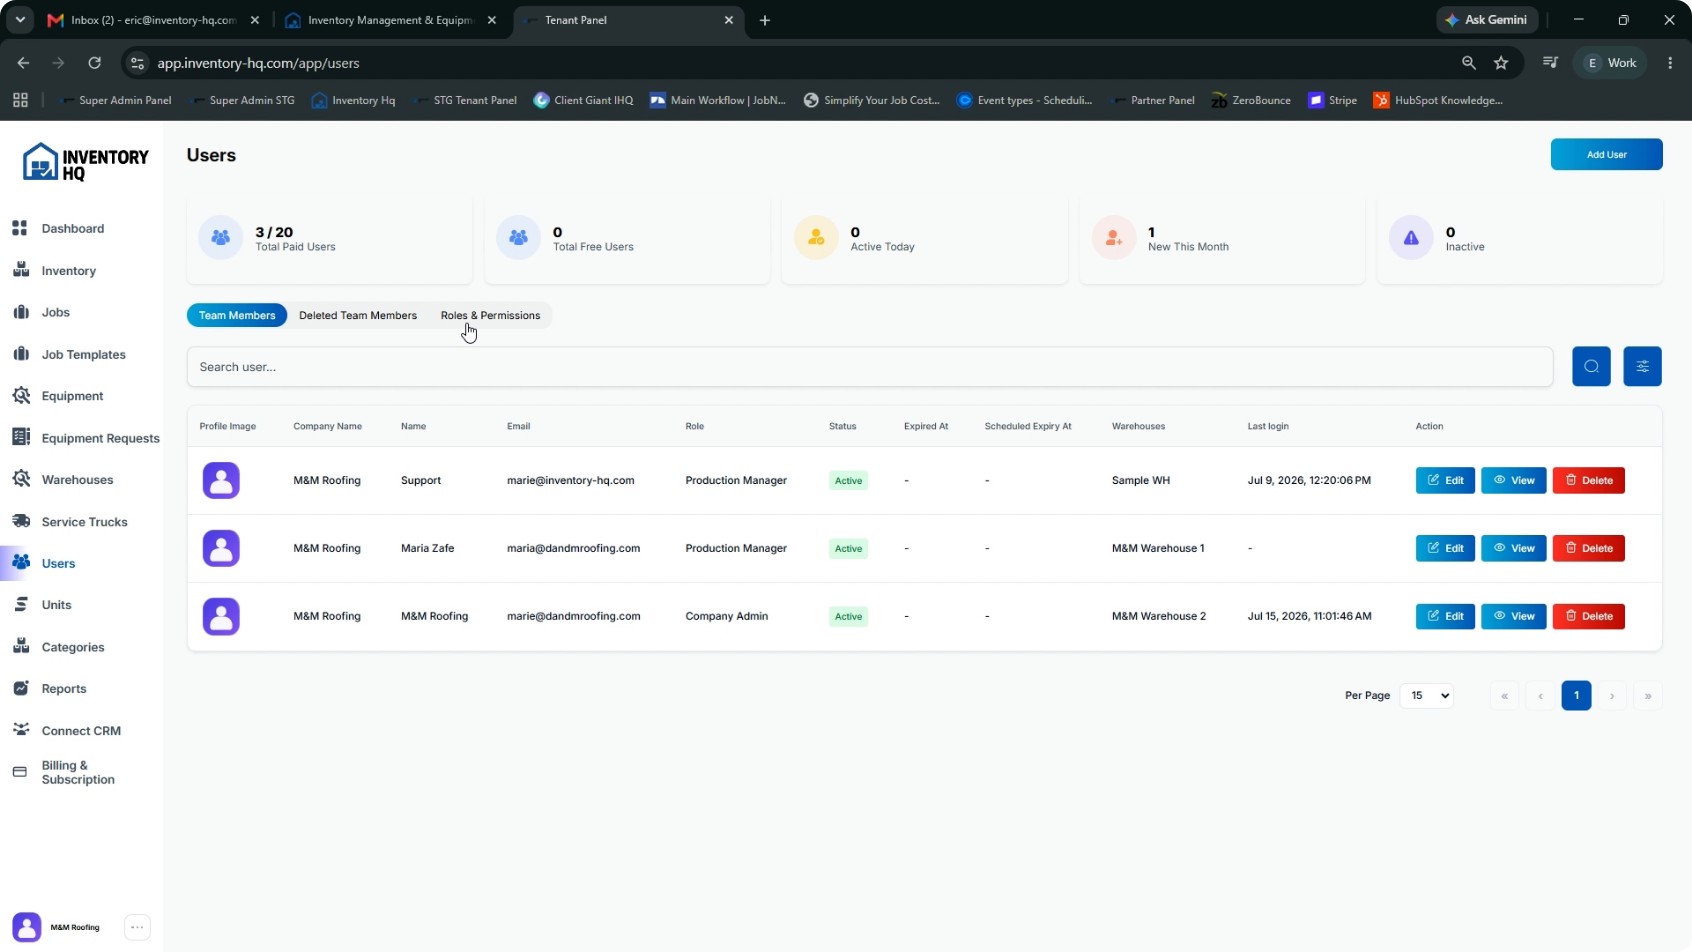Jump to the first page arrow

pyautogui.click(x=1504, y=695)
